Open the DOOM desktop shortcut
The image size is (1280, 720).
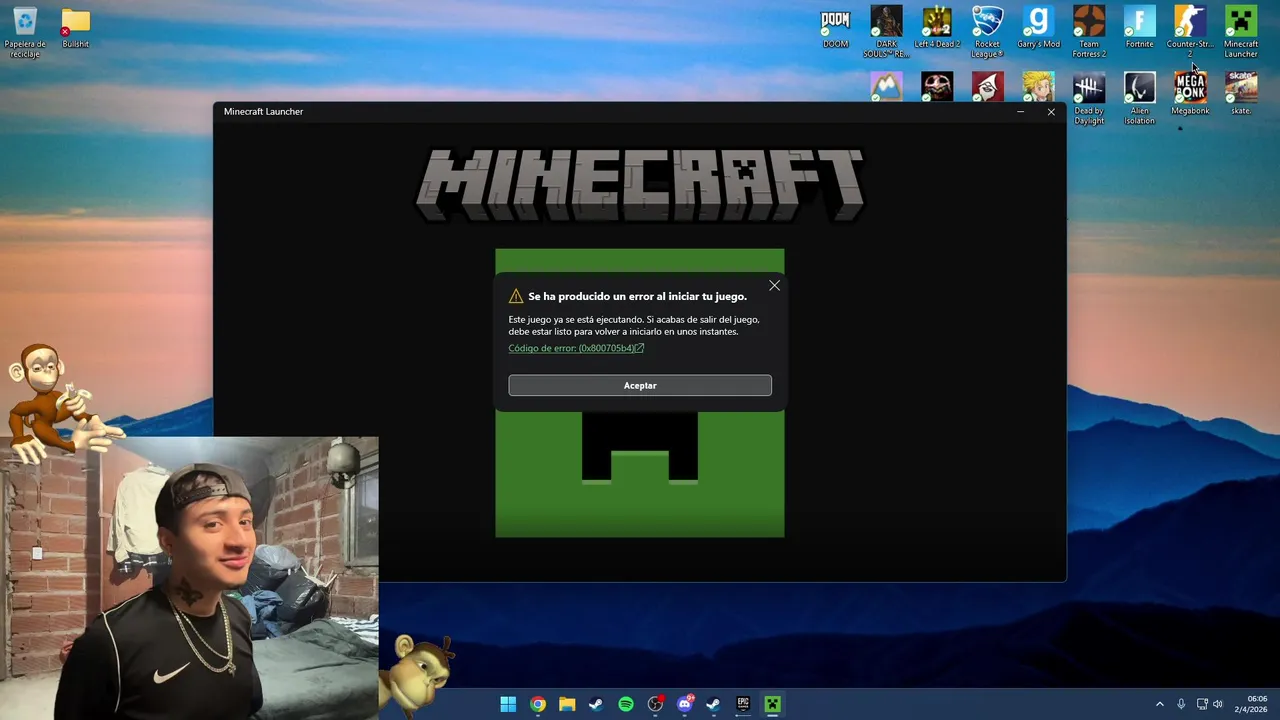(835, 28)
